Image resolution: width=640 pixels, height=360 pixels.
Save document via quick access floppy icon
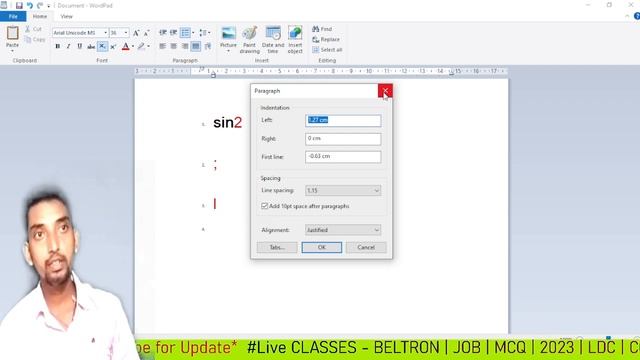[x=19, y=5]
